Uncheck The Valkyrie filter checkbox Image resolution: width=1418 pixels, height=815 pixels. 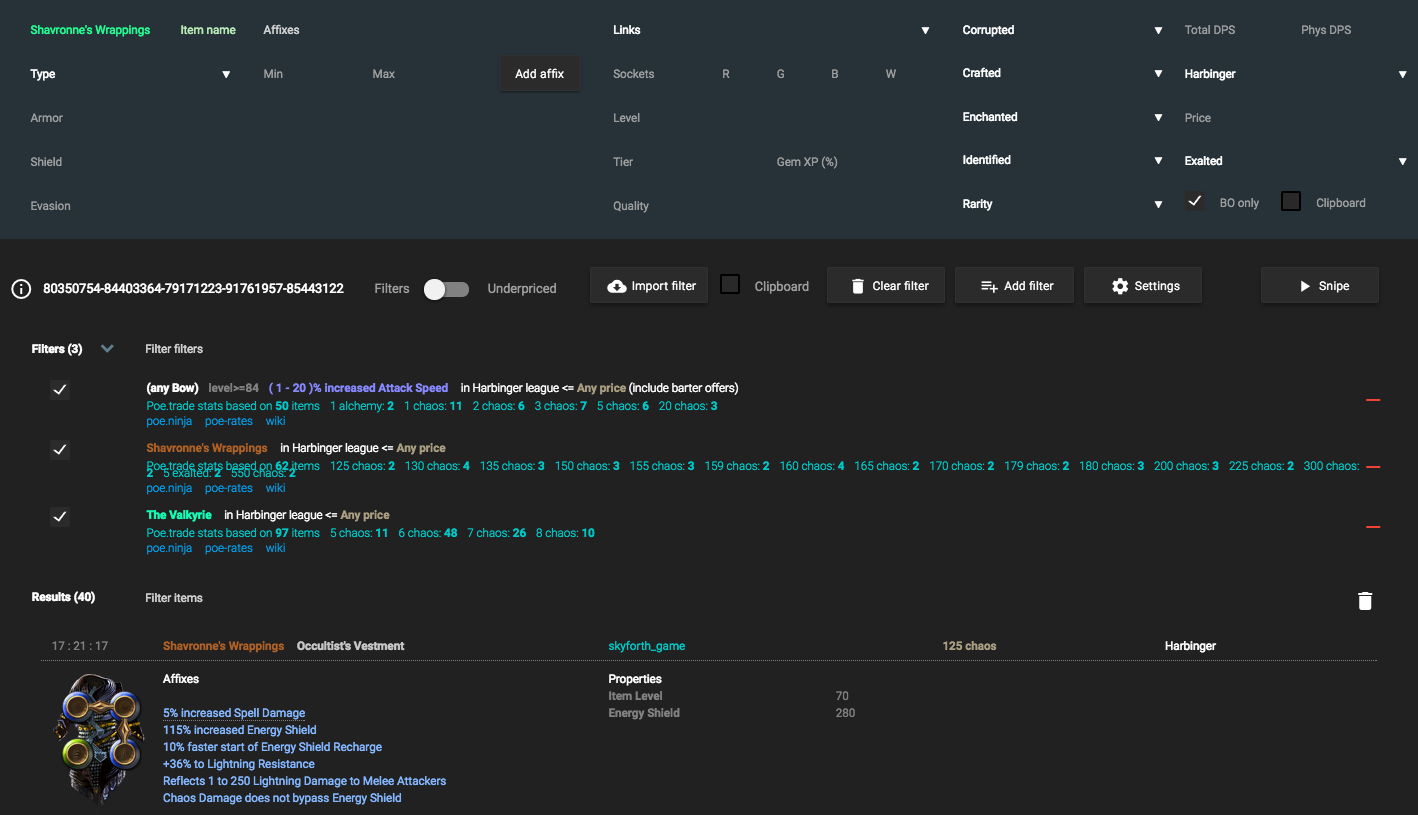60,517
